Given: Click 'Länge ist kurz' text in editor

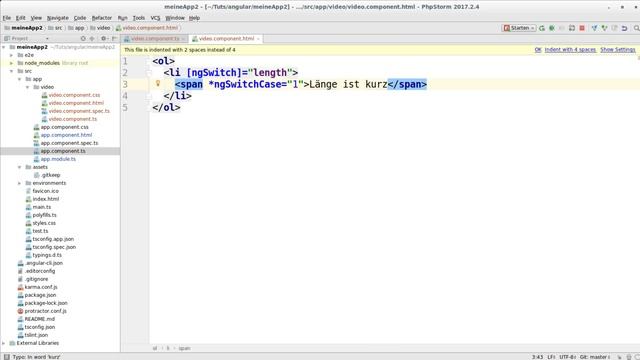Looking at the screenshot, I should pos(348,84).
